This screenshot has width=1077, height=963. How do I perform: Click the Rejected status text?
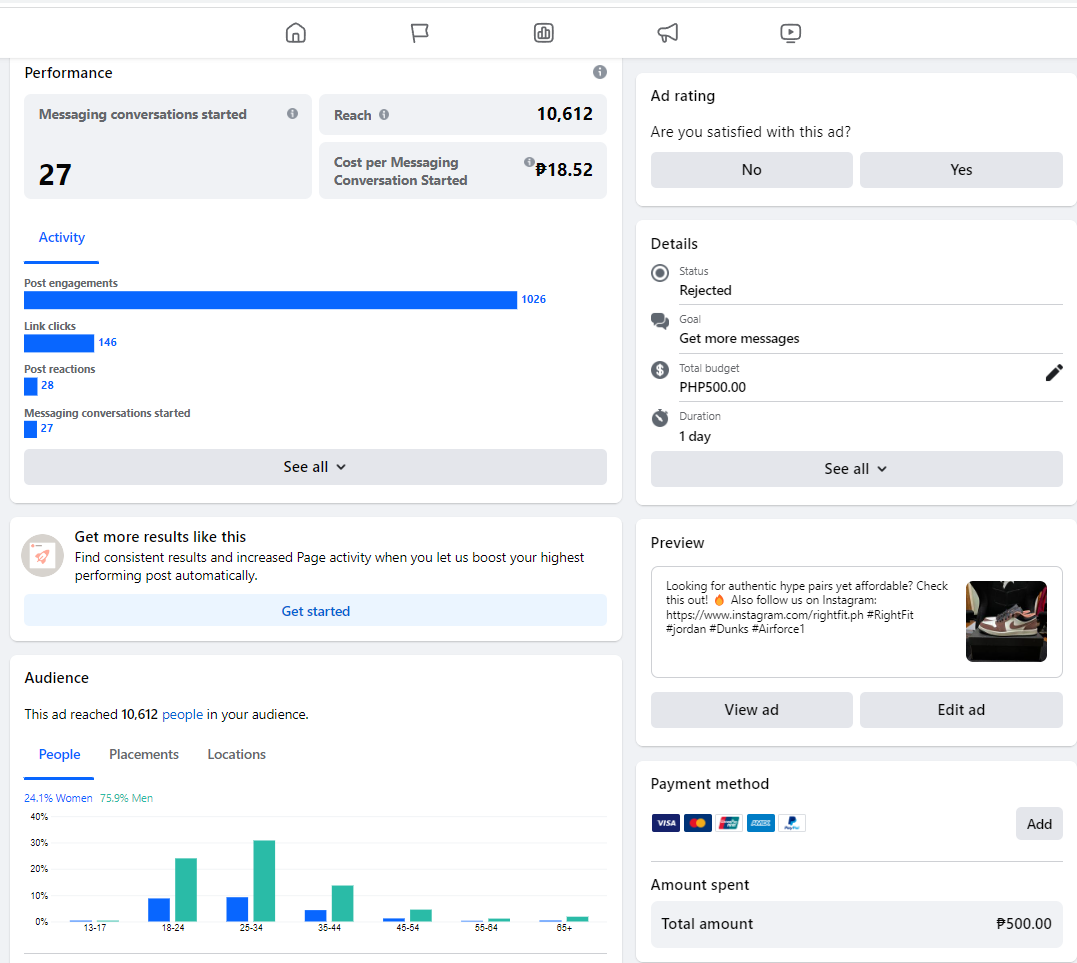click(x=705, y=291)
